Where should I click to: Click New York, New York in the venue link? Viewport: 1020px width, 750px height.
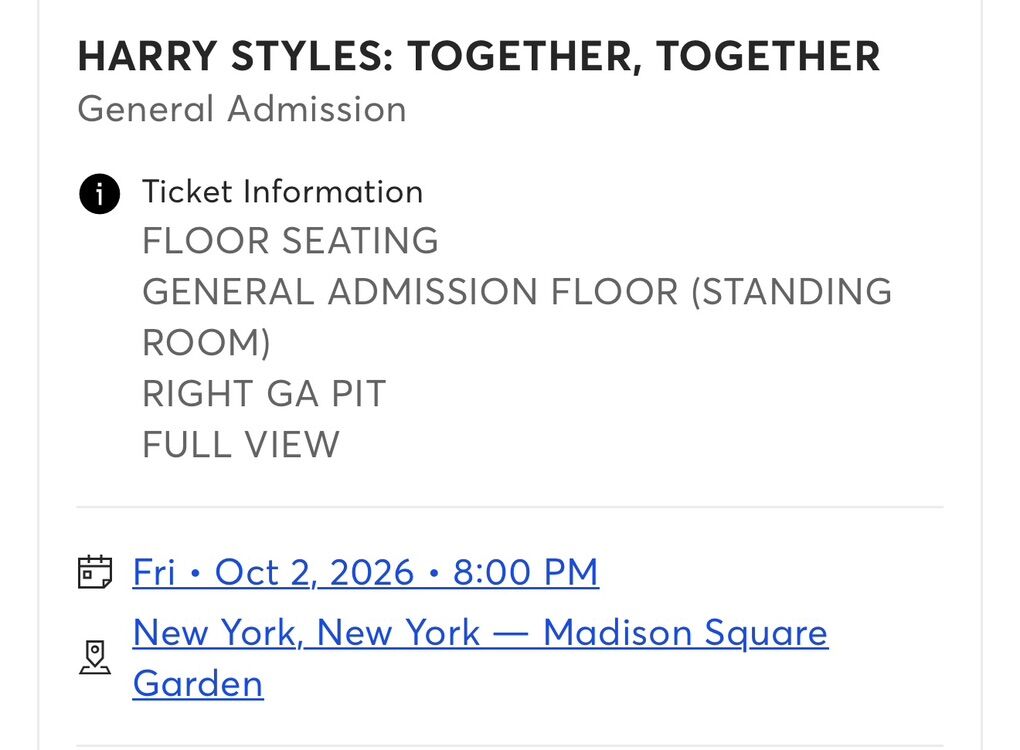pos(306,632)
